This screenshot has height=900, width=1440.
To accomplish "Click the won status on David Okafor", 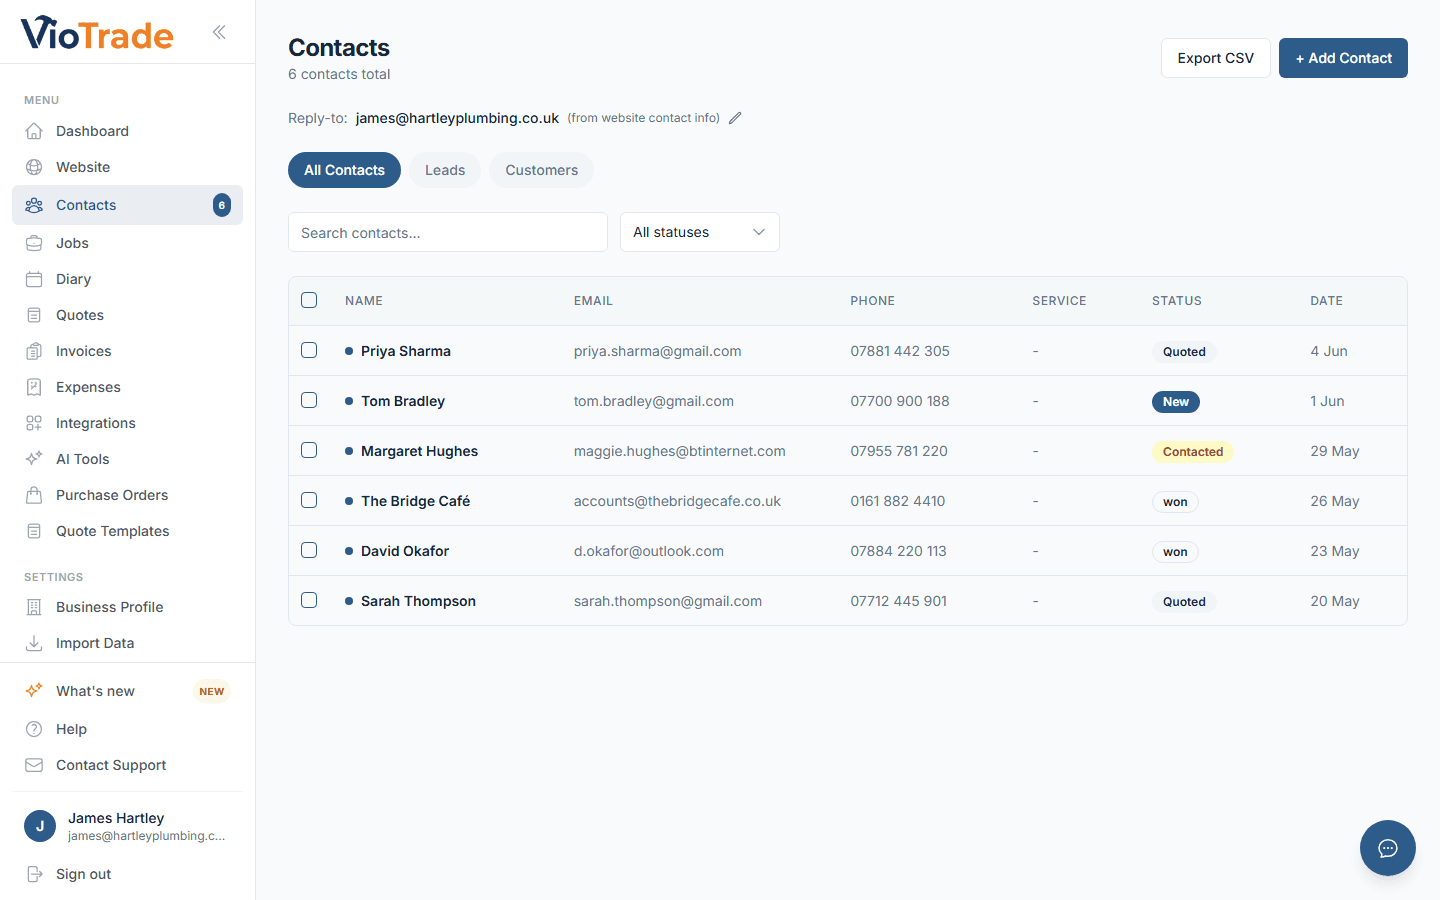I will pyautogui.click(x=1175, y=552).
